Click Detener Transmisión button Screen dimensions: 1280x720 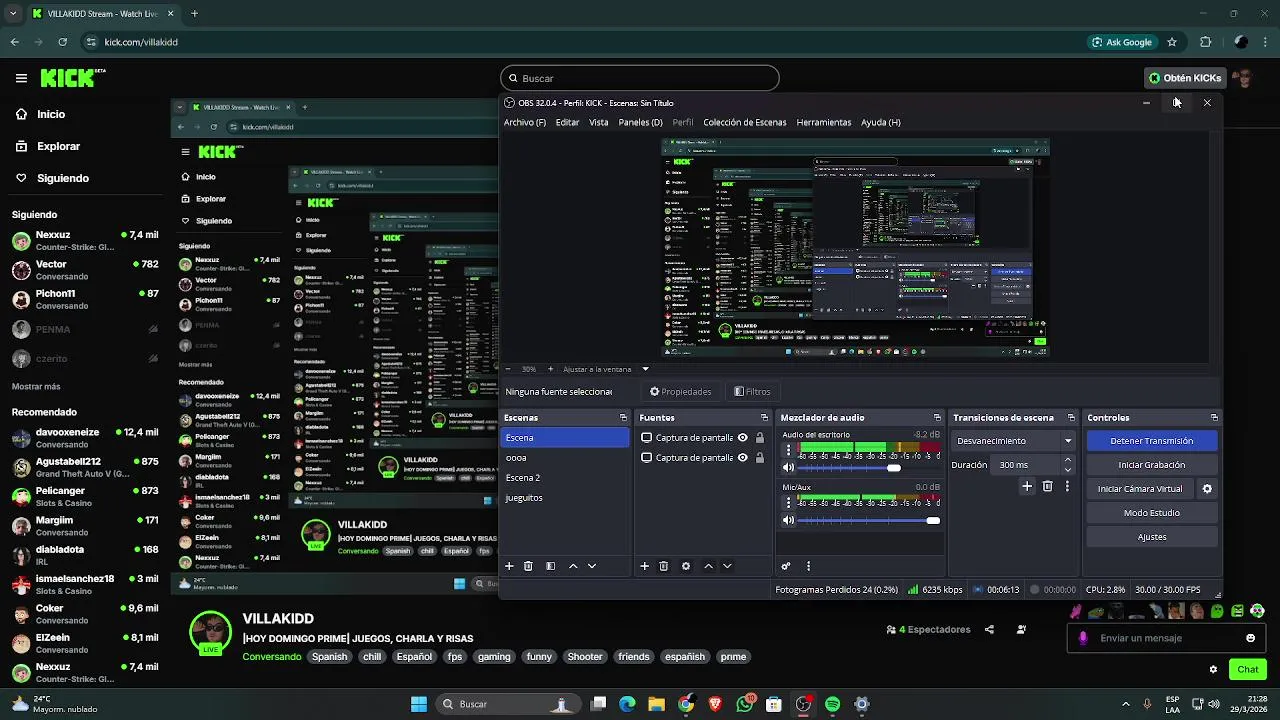pyautogui.click(x=1152, y=441)
